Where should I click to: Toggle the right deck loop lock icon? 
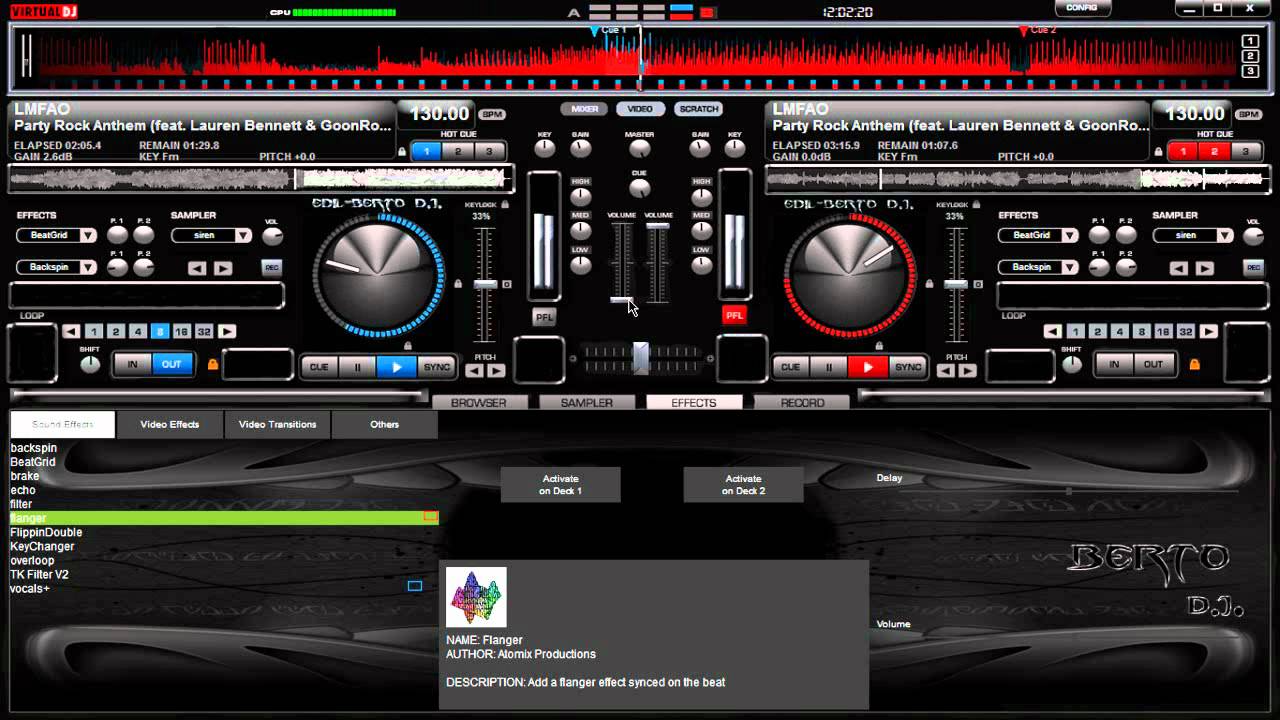coord(1194,365)
